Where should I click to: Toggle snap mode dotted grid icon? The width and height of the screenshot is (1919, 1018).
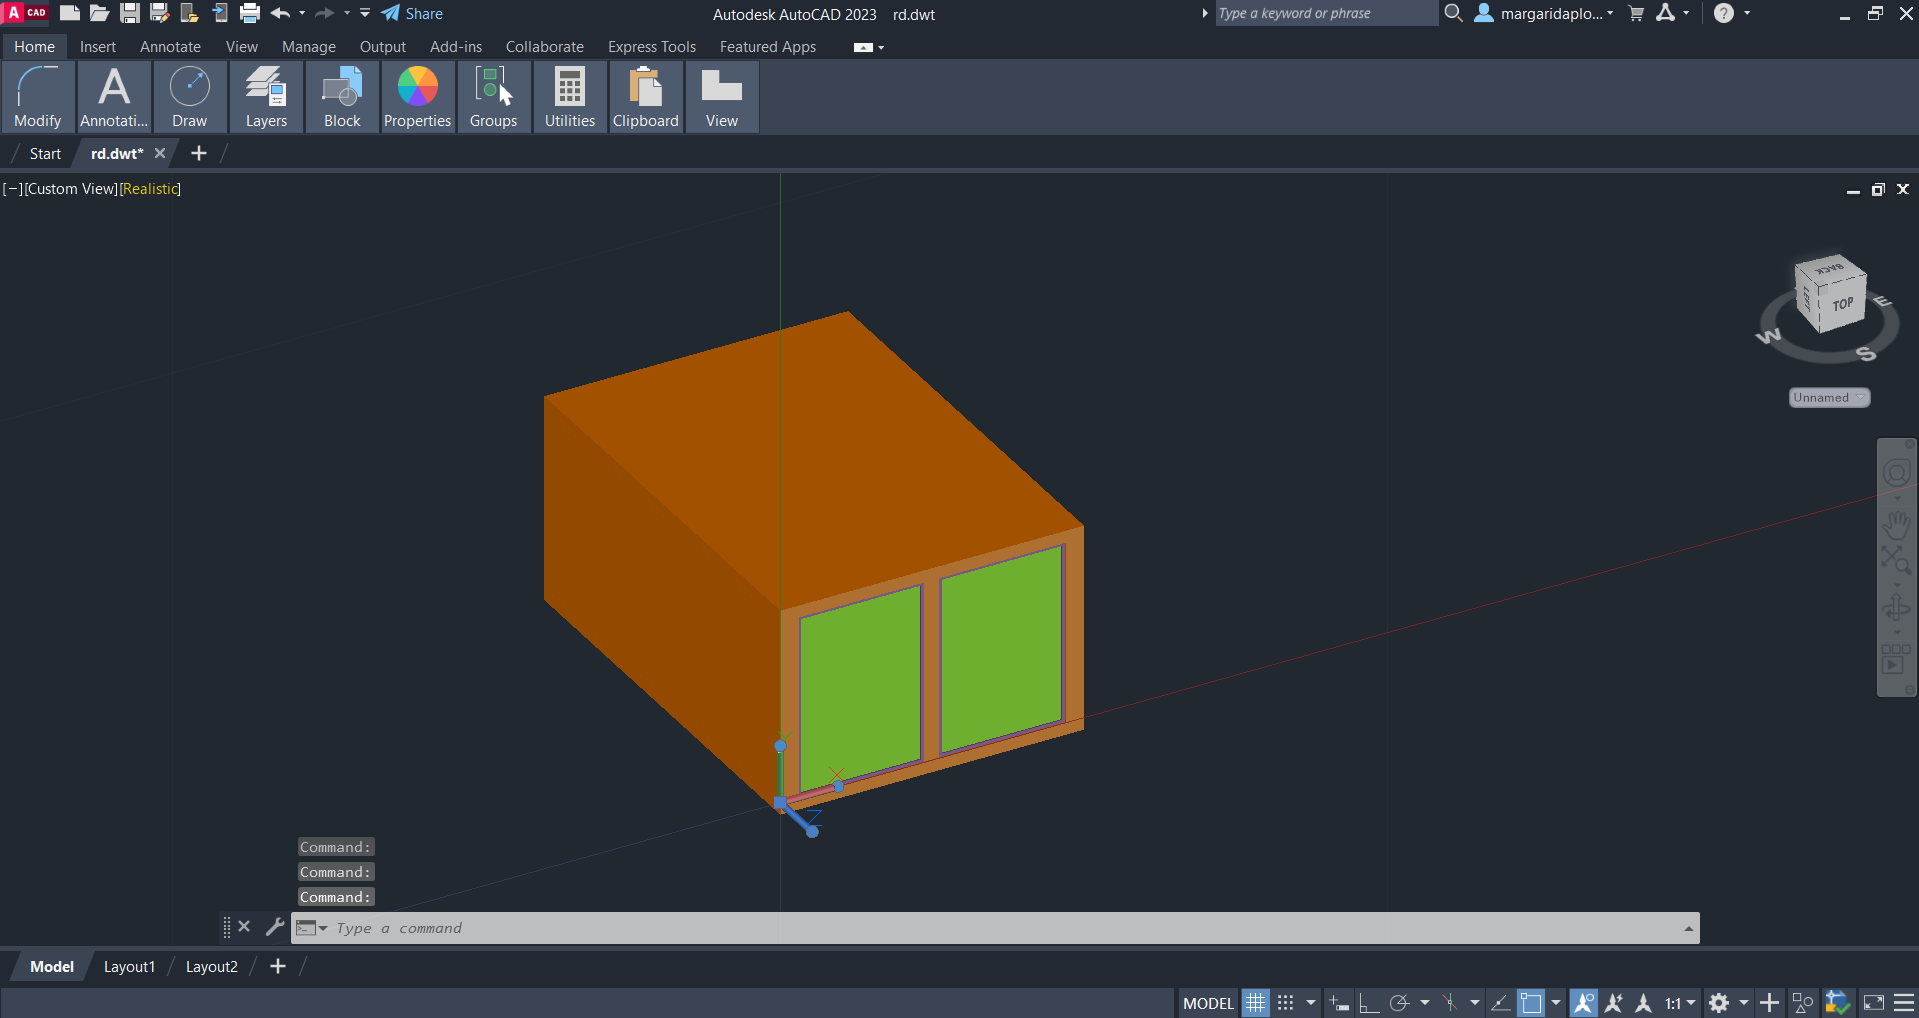click(x=1286, y=1003)
